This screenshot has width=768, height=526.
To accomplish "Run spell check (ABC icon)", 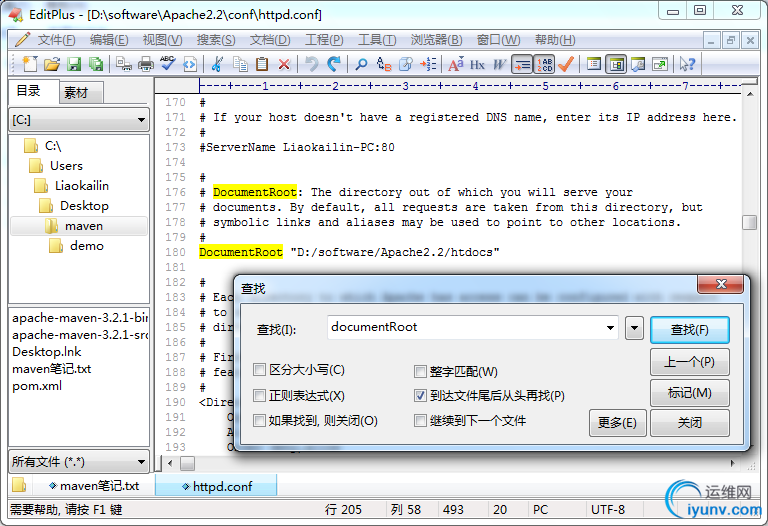I will click(168, 64).
